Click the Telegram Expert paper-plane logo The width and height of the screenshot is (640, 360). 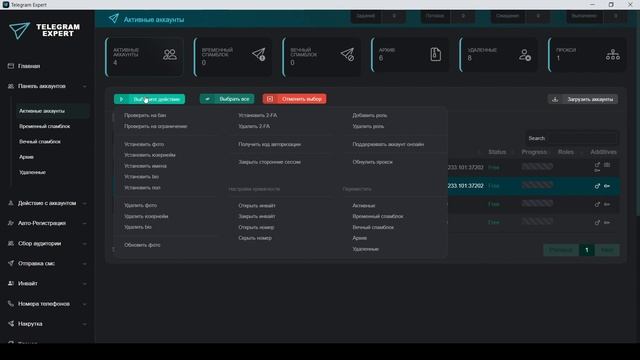tap(19, 30)
